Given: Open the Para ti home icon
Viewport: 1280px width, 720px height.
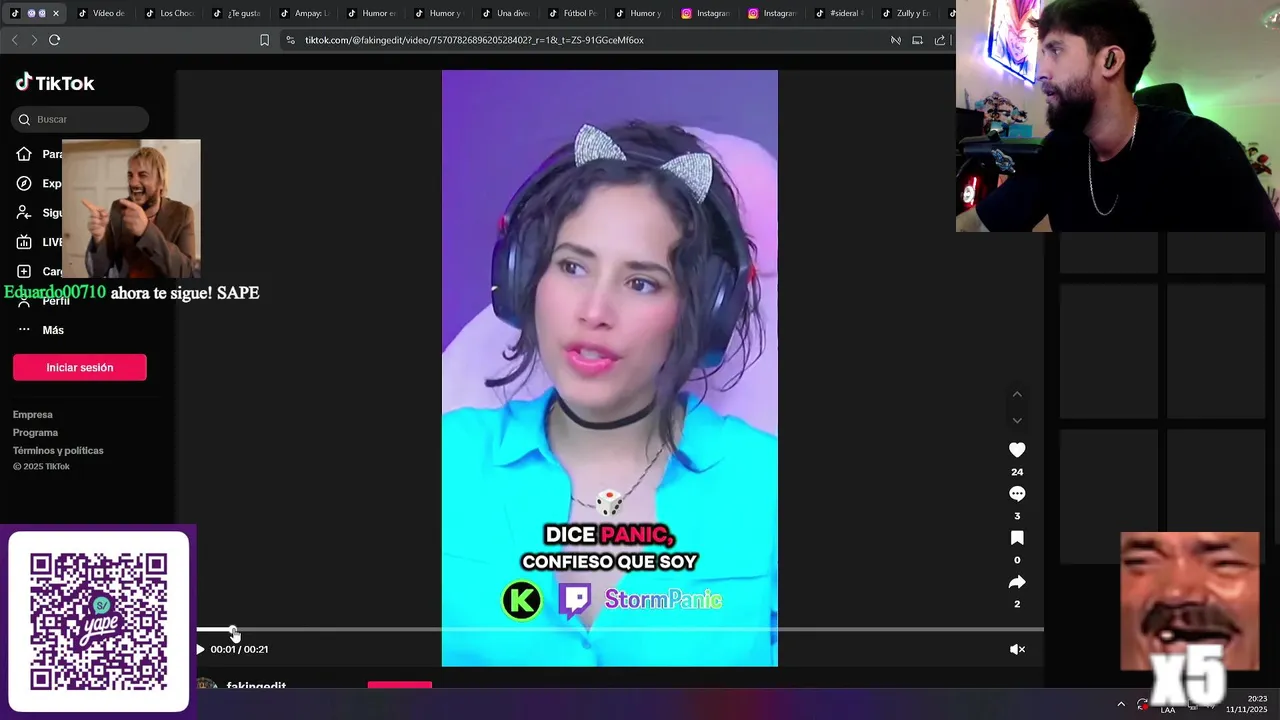Looking at the screenshot, I should 24,154.
